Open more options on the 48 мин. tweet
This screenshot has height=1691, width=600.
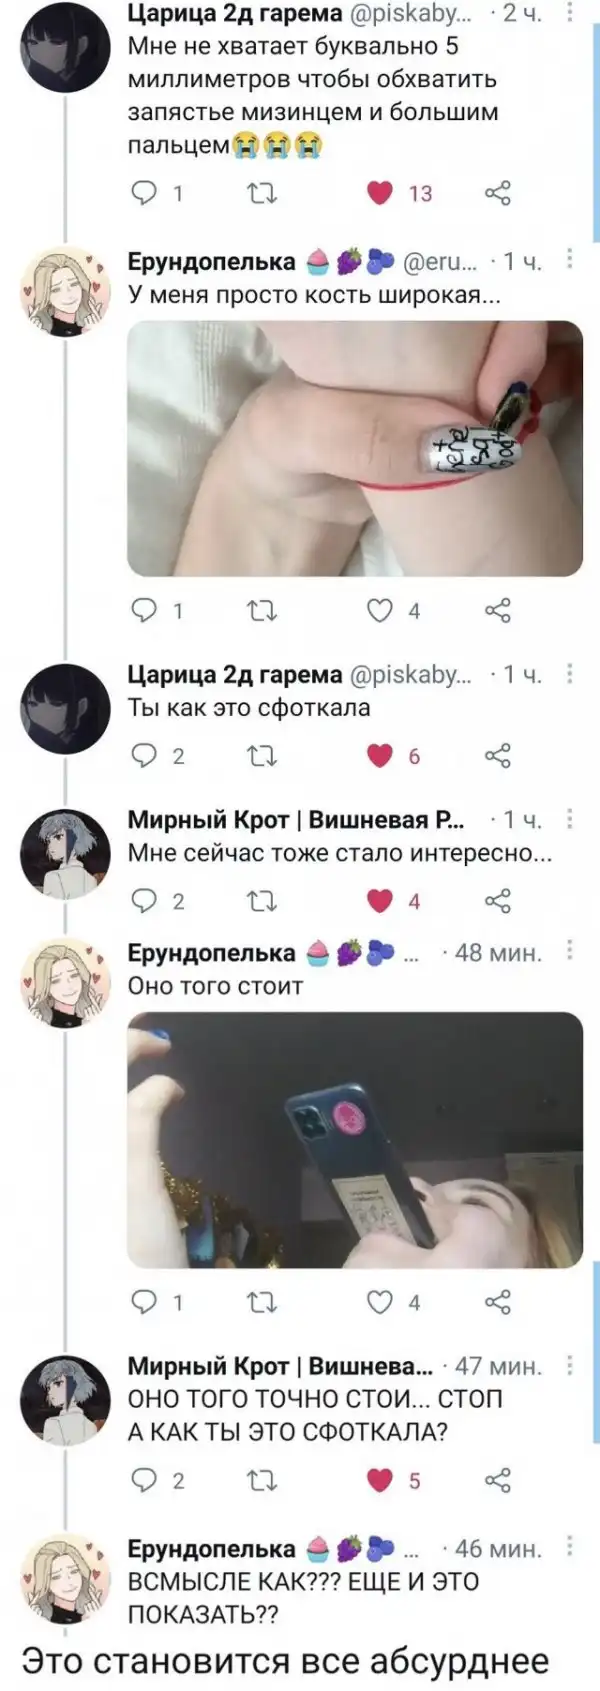pos(569,951)
